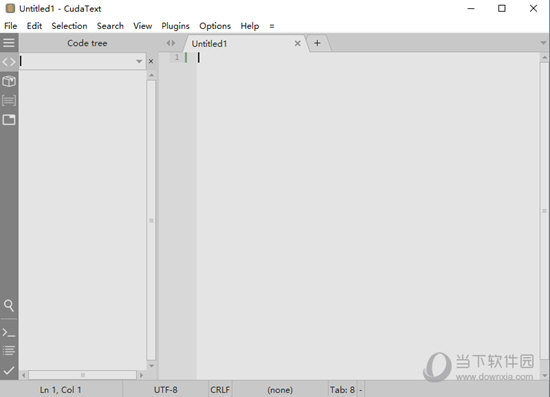The height and width of the screenshot is (397, 550).
Task: Close the Untitled1 tab
Action: (297, 43)
